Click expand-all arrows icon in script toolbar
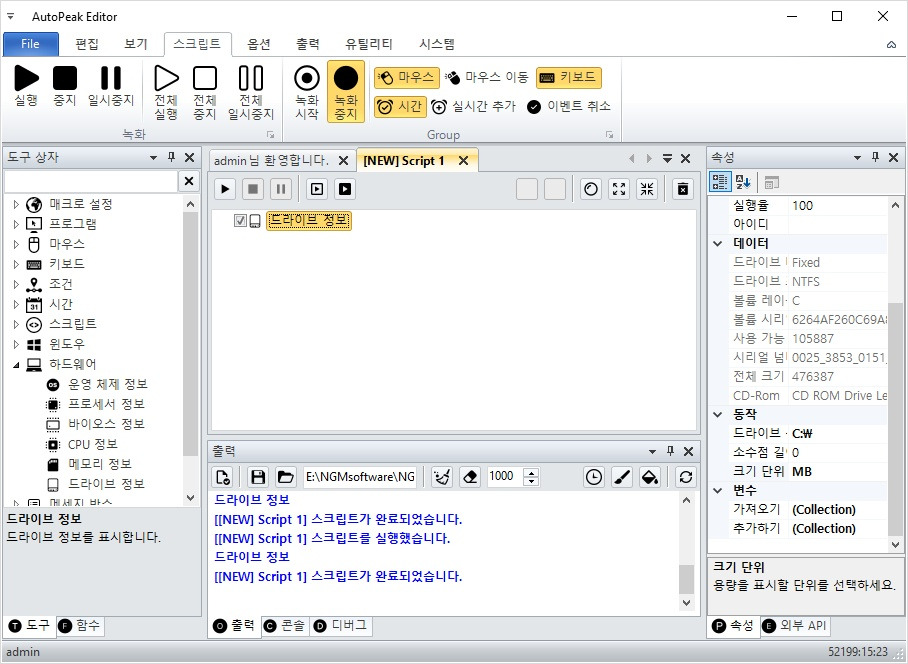908x664 pixels. point(619,189)
